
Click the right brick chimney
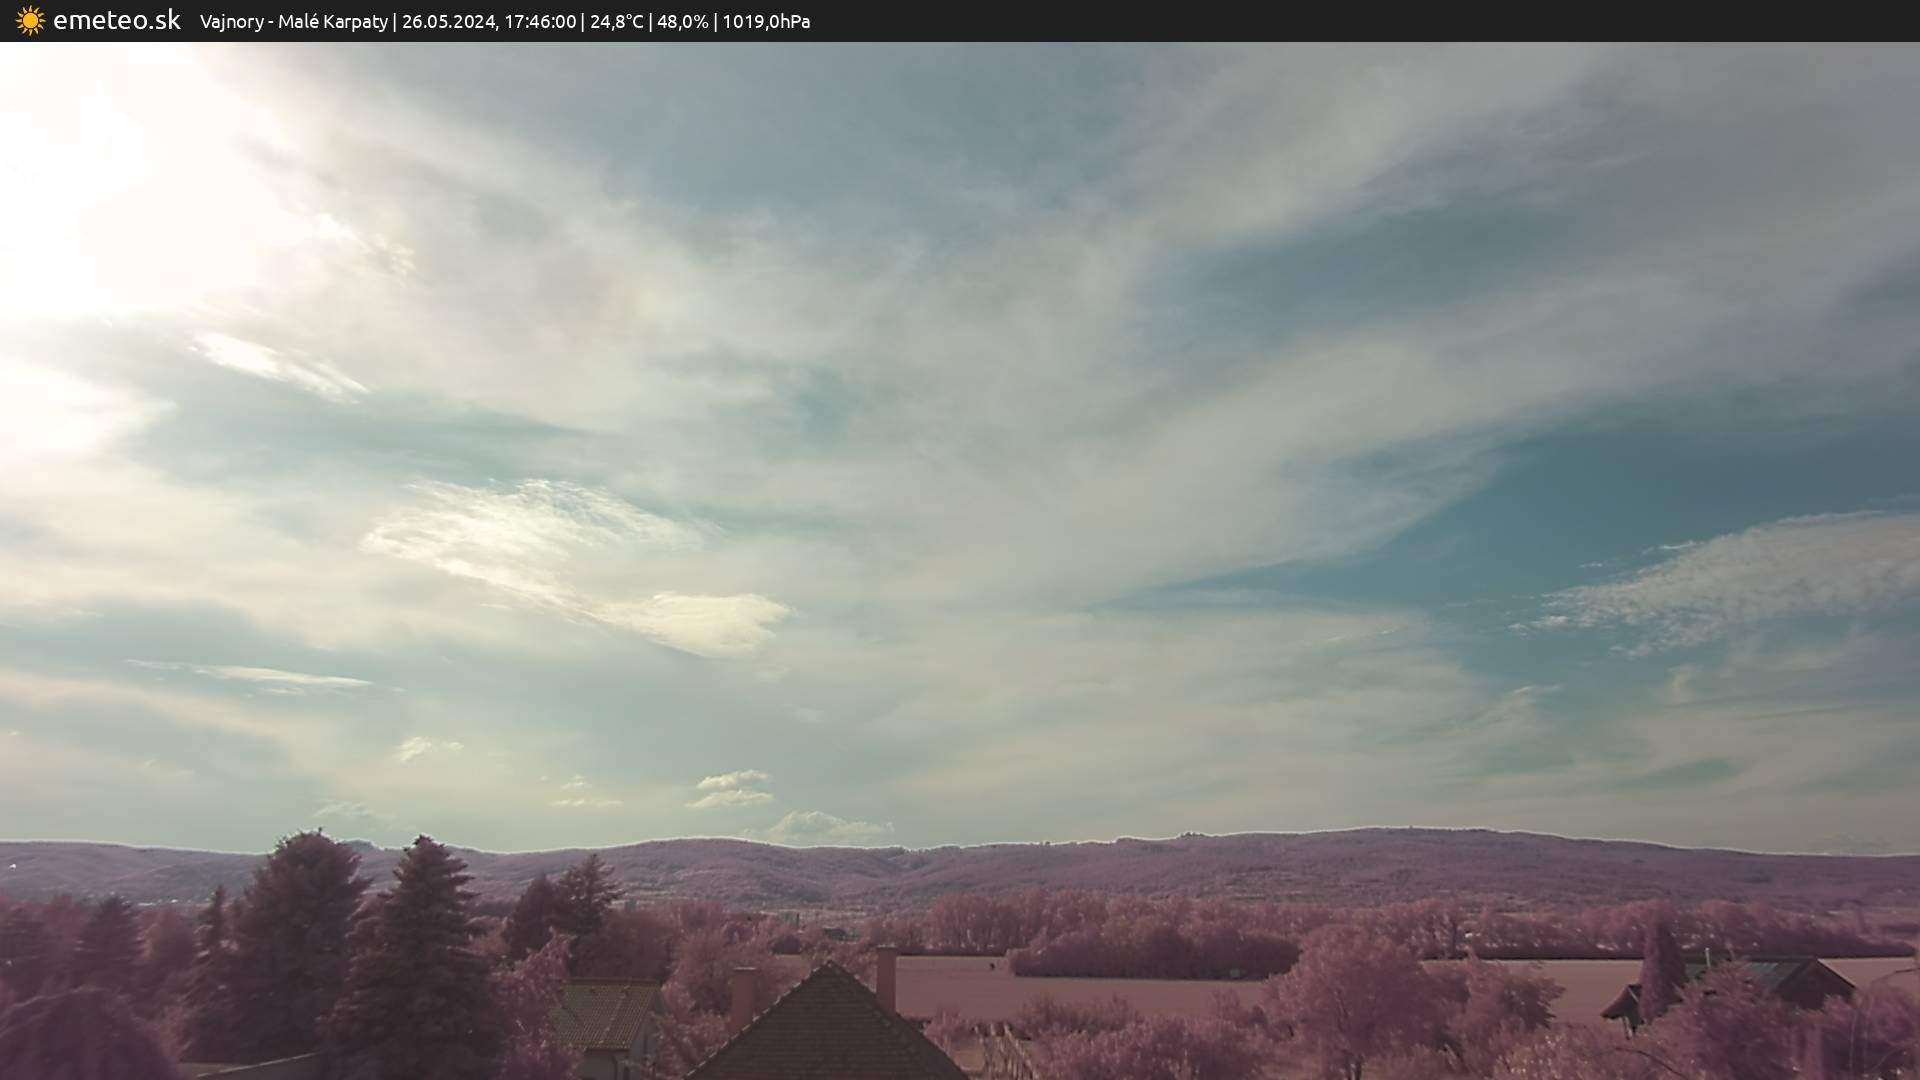(x=886, y=977)
